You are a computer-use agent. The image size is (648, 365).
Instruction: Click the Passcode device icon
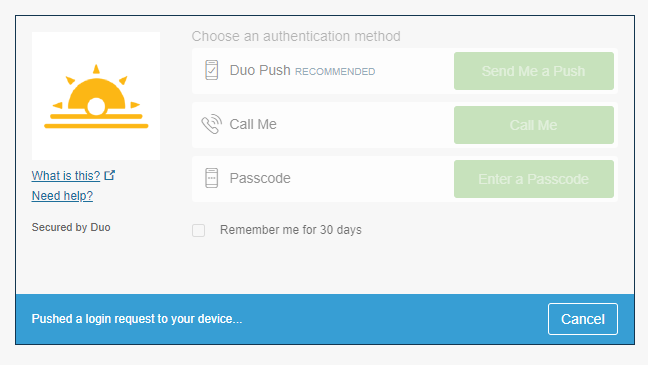[x=212, y=178]
